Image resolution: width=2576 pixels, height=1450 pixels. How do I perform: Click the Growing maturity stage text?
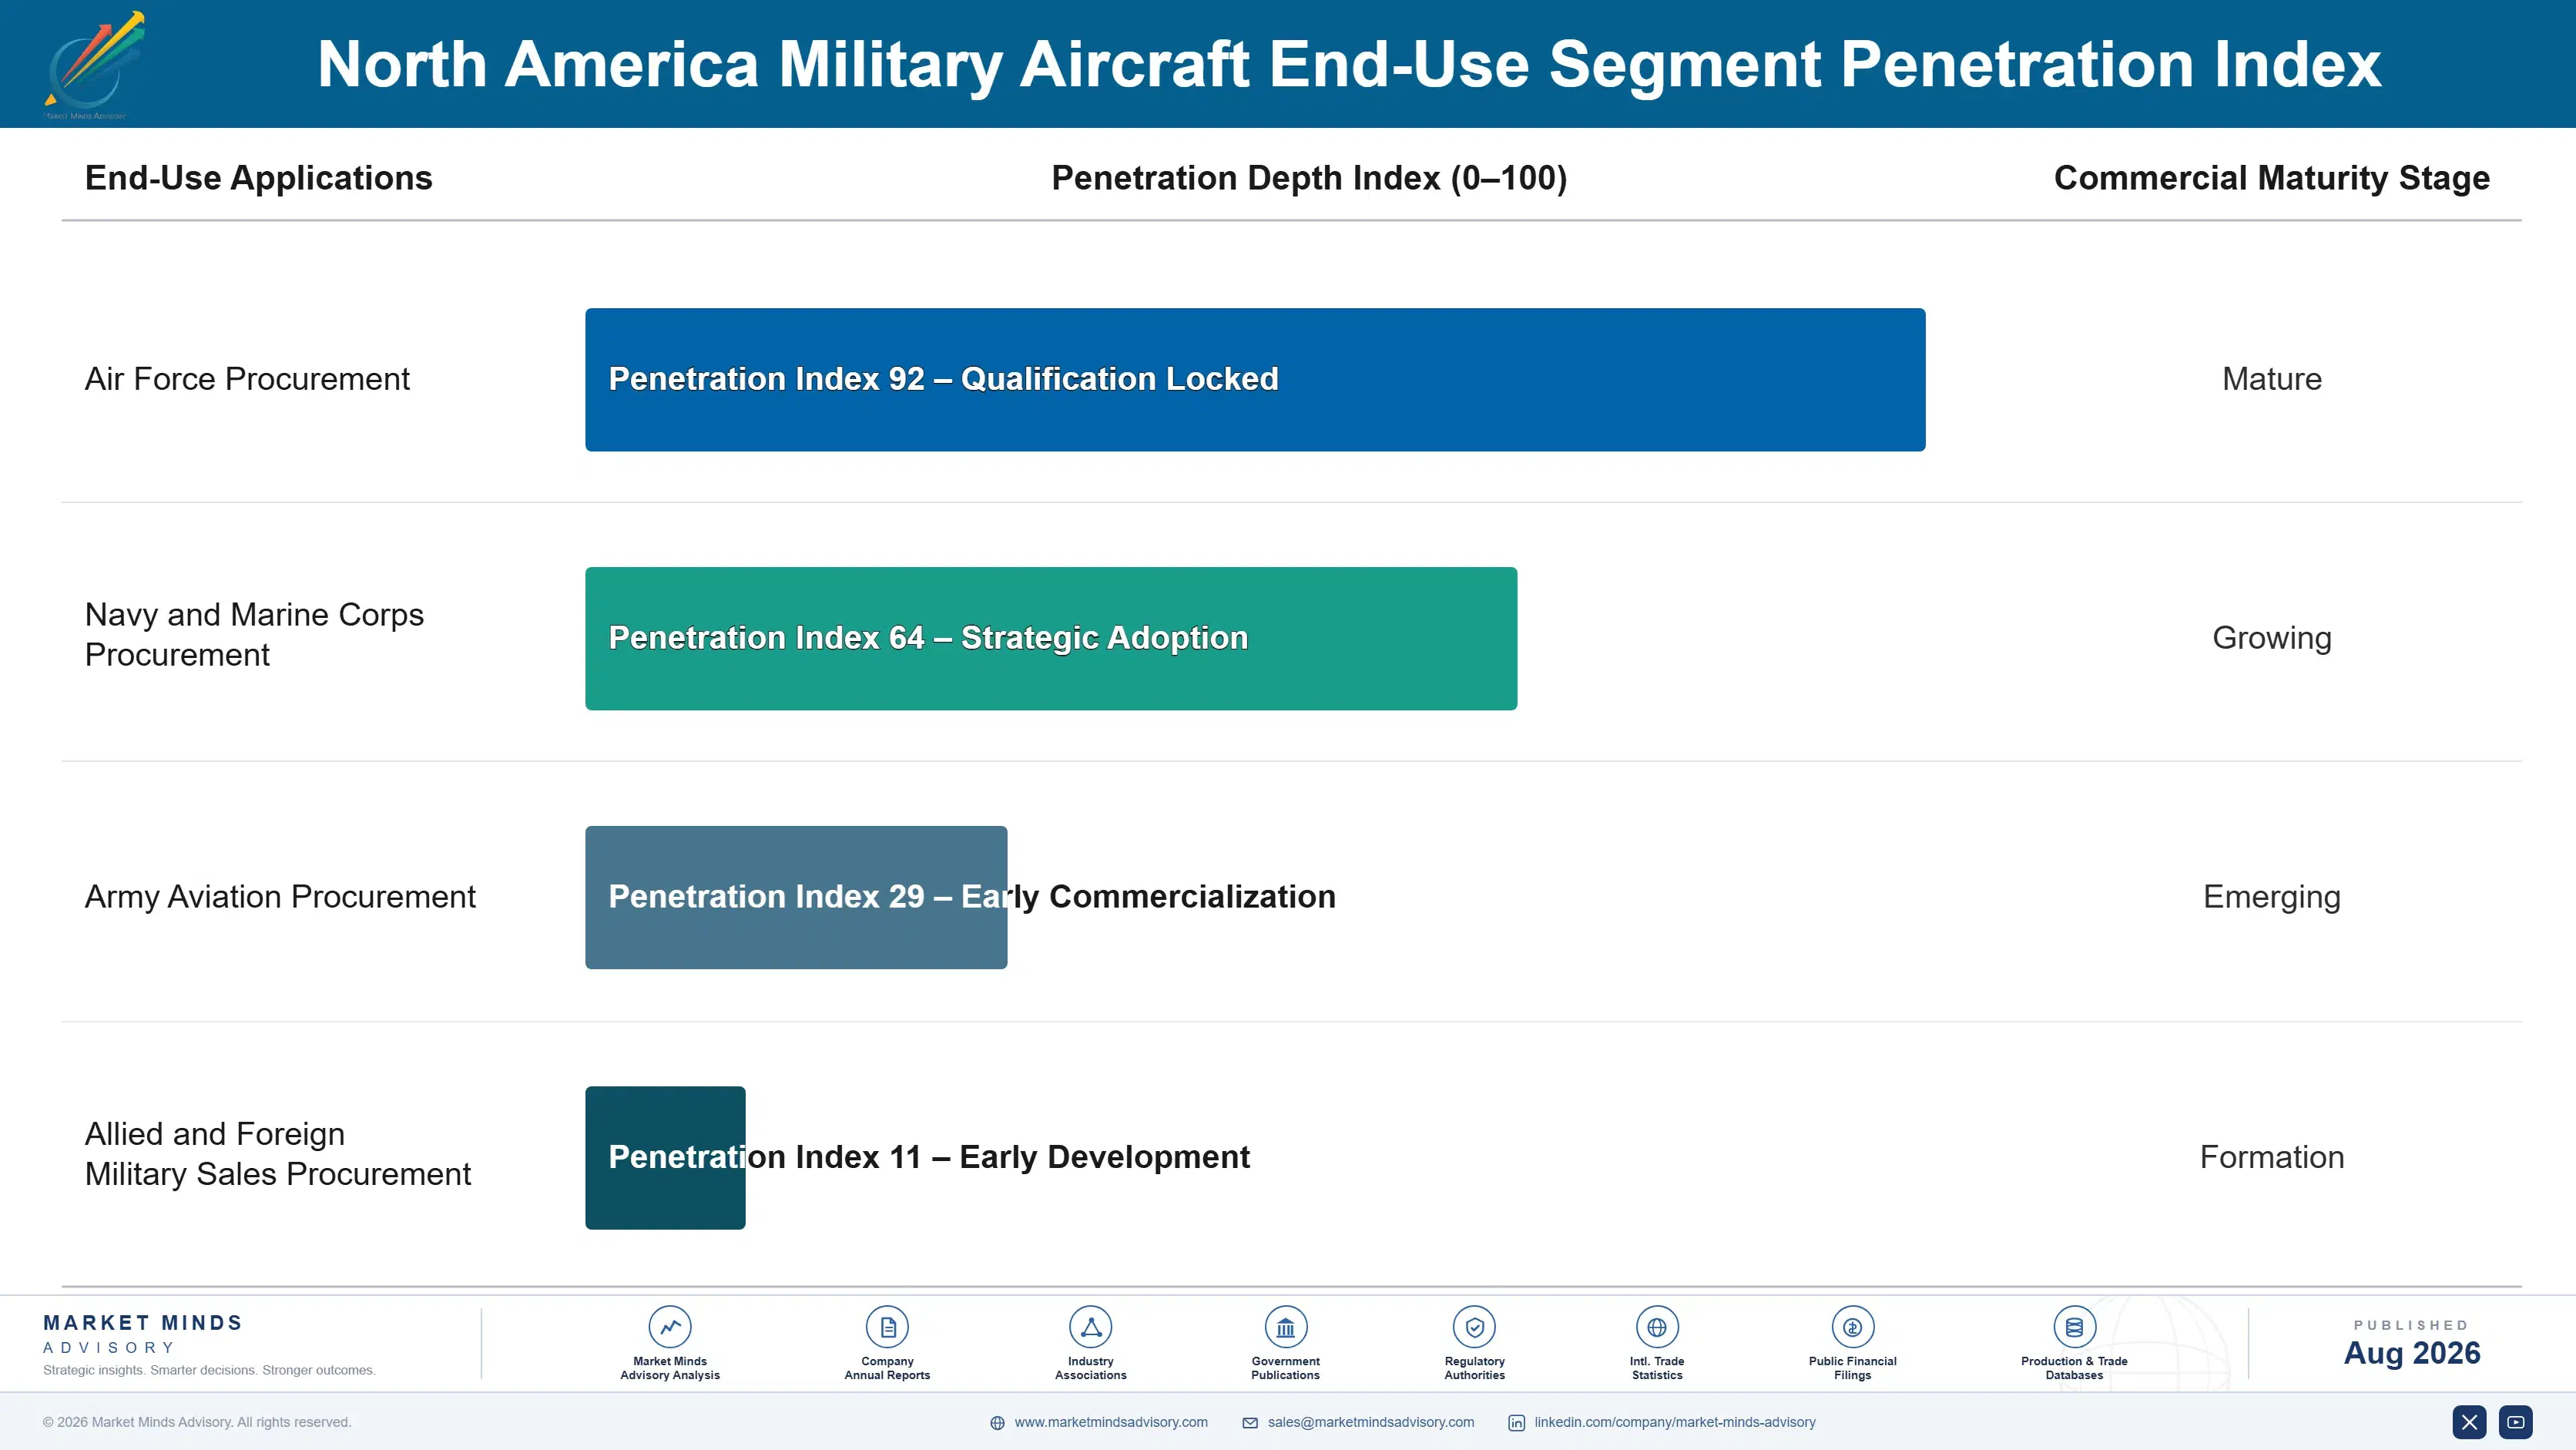coord(2271,638)
